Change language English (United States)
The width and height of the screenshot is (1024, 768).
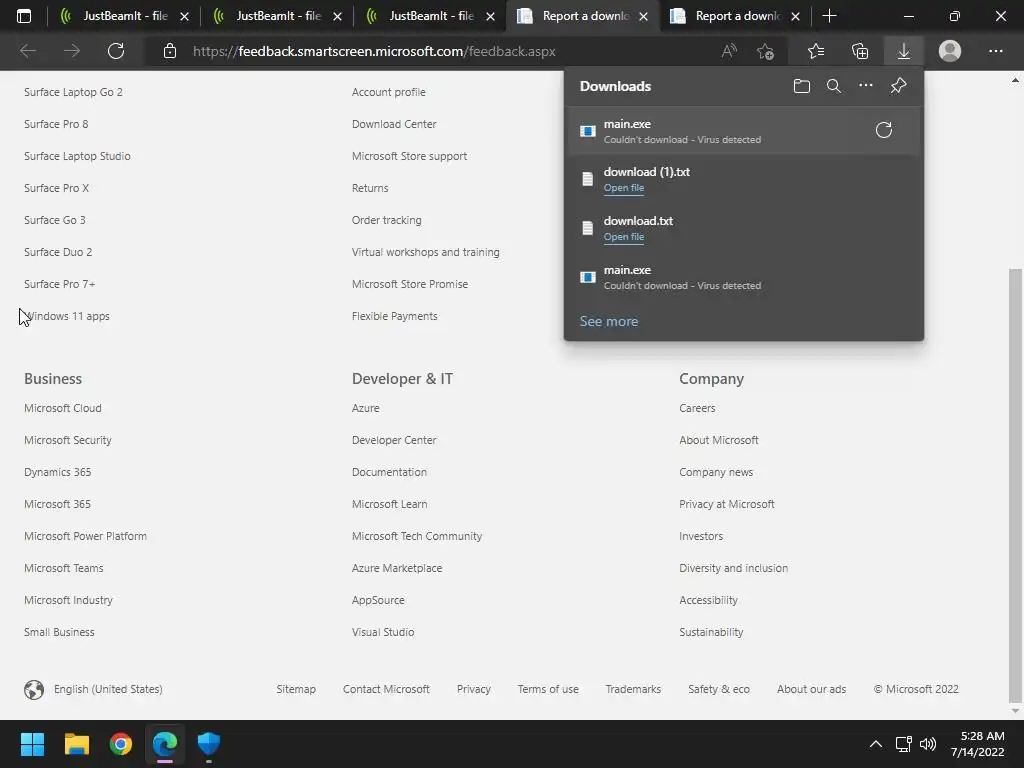click(x=93, y=689)
